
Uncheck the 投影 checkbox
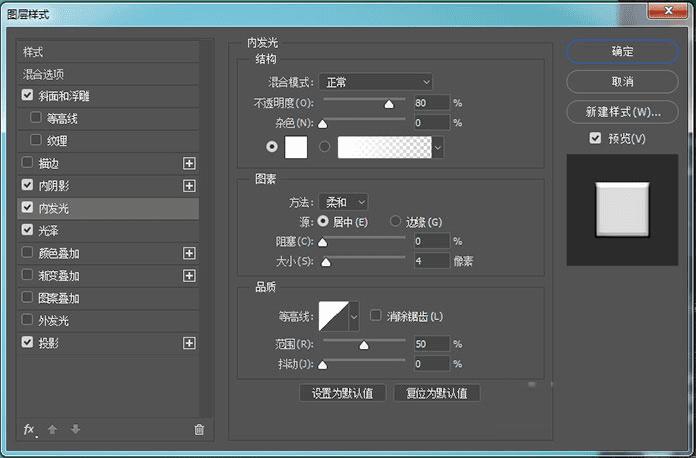coord(28,342)
